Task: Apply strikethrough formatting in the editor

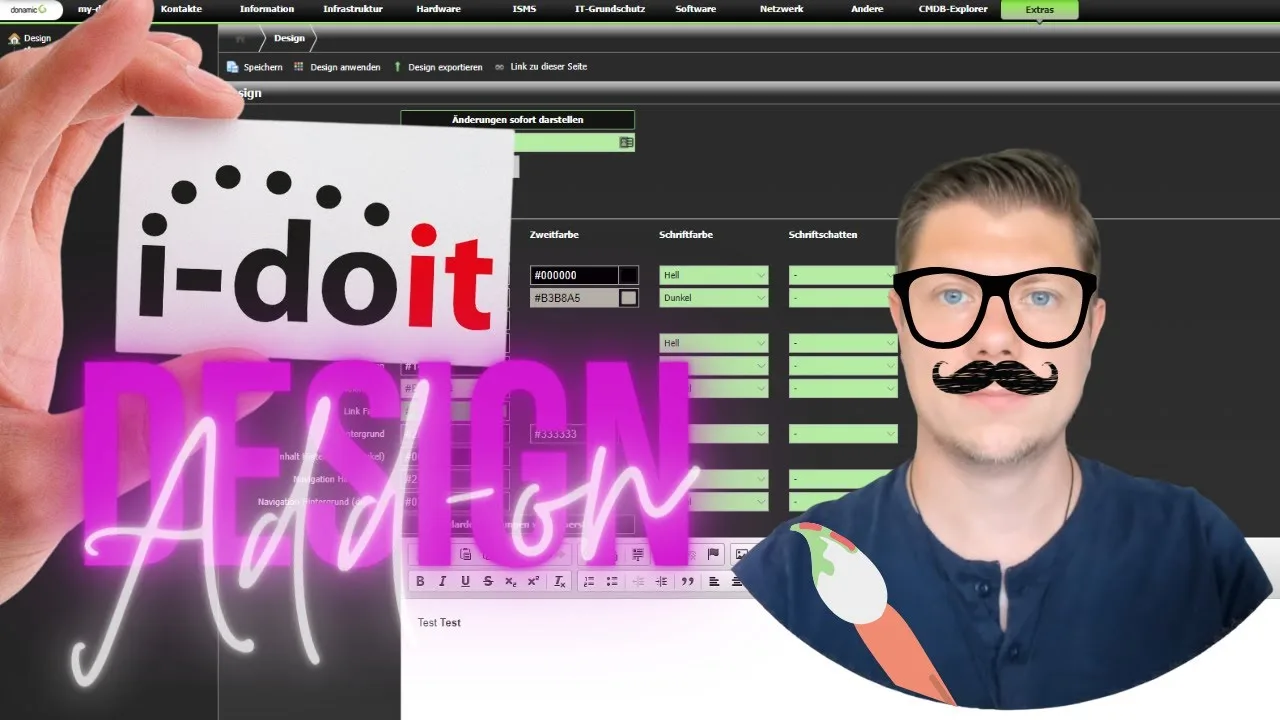Action: coord(488,581)
